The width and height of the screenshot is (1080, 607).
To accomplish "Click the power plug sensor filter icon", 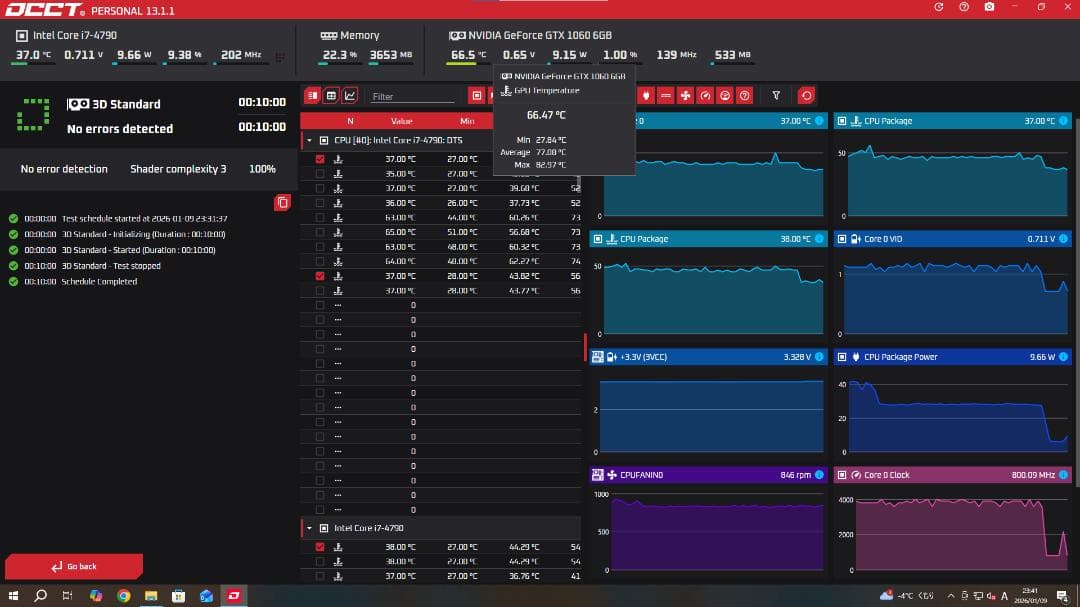I will pos(646,96).
